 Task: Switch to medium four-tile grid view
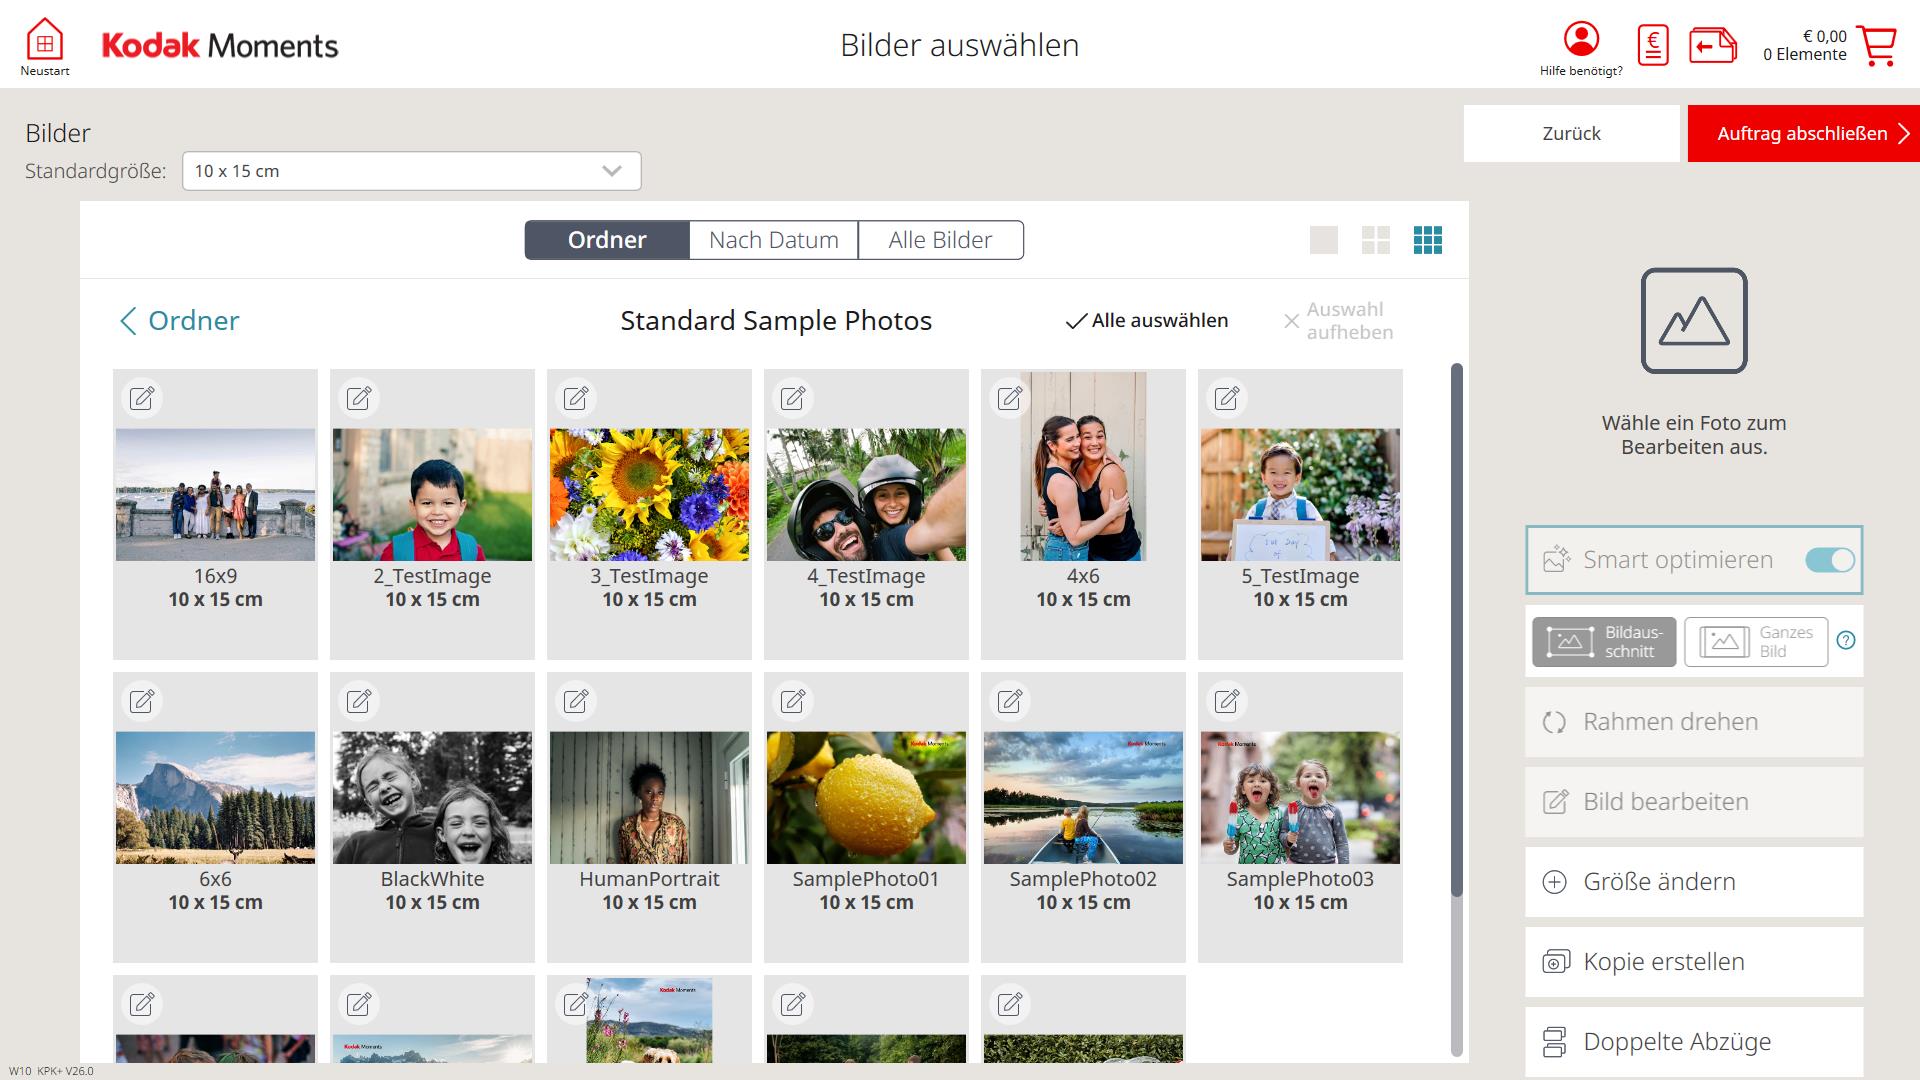tap(1375, 240)
